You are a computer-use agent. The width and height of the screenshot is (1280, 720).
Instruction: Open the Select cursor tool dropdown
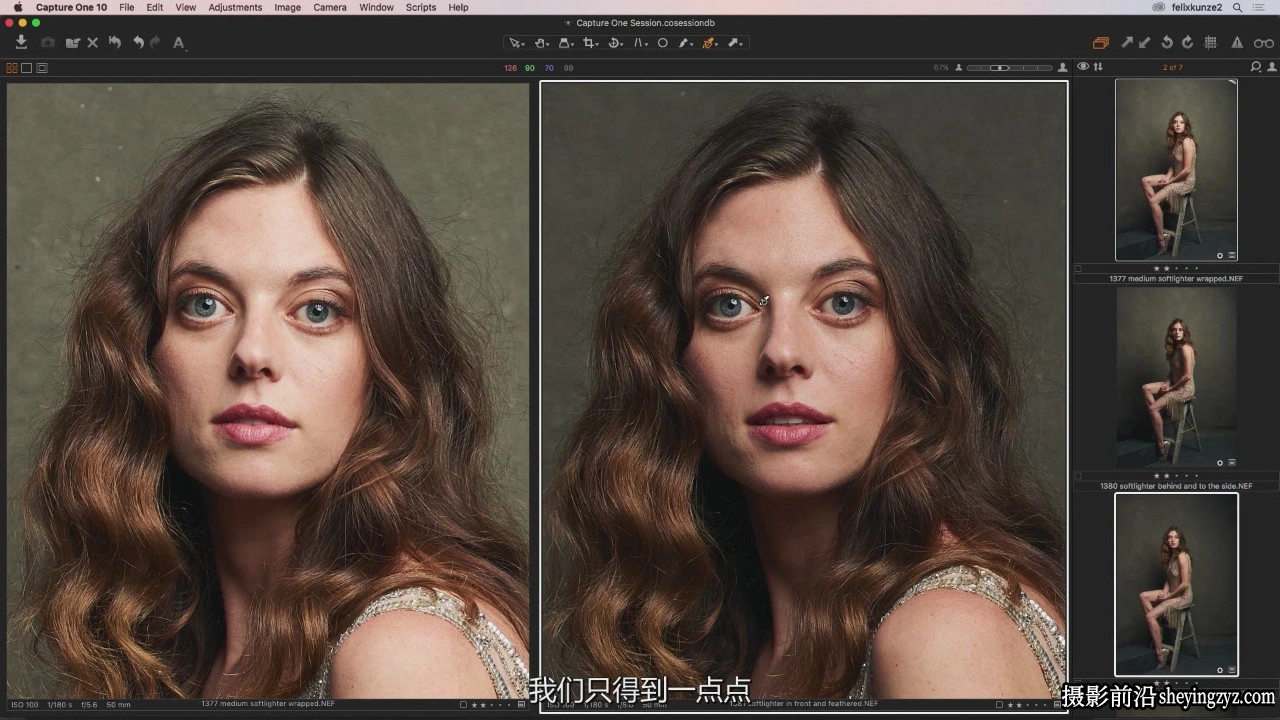click(x=516, y=43)
